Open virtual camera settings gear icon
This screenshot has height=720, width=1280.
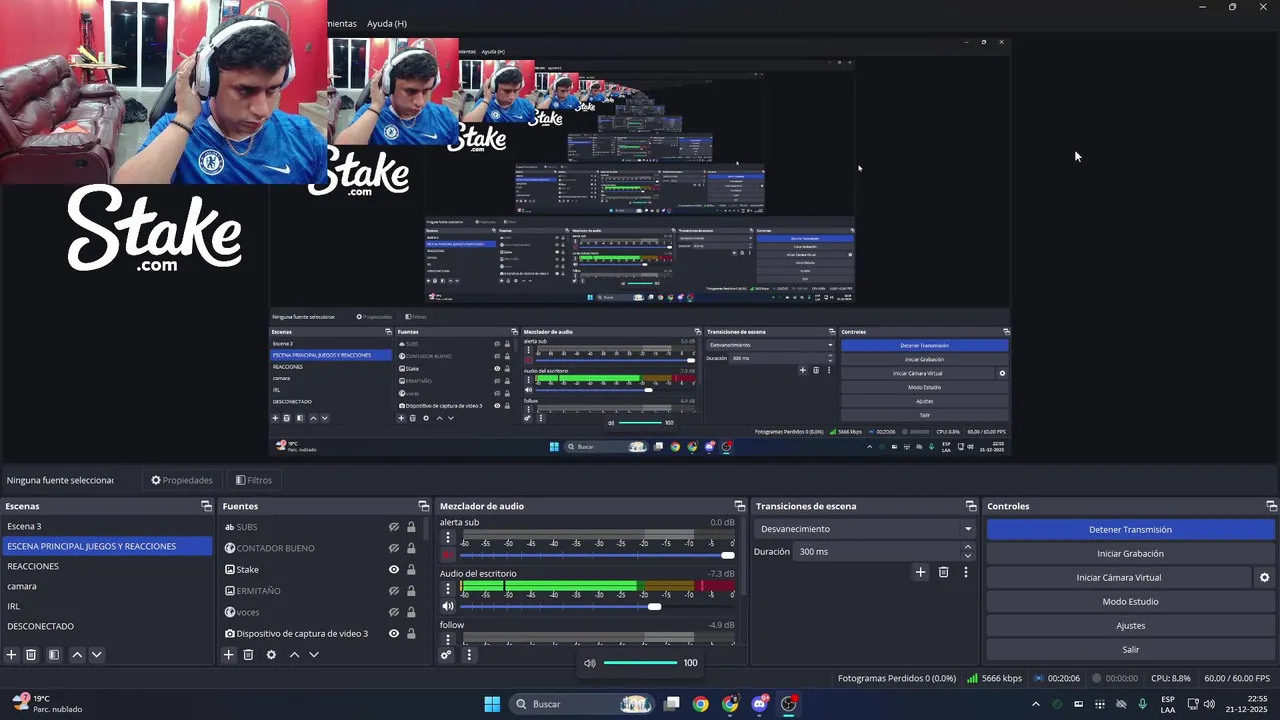click(x=1264, y=577)
